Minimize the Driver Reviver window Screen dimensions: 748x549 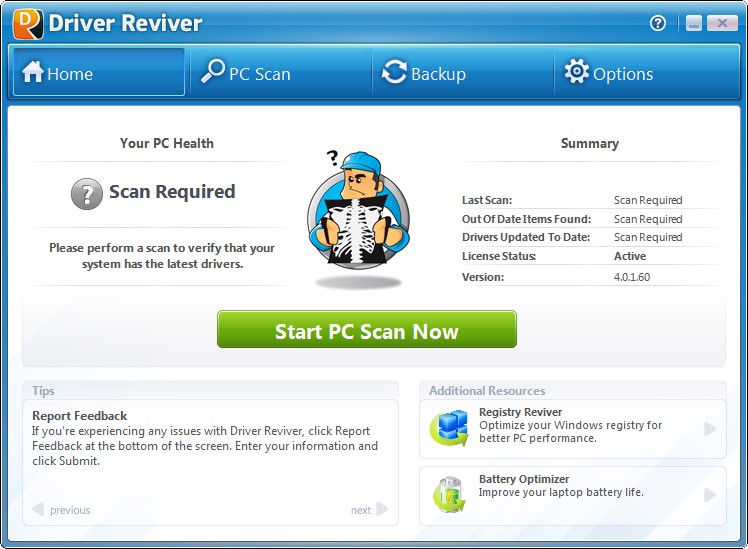(x=694, y=23)
